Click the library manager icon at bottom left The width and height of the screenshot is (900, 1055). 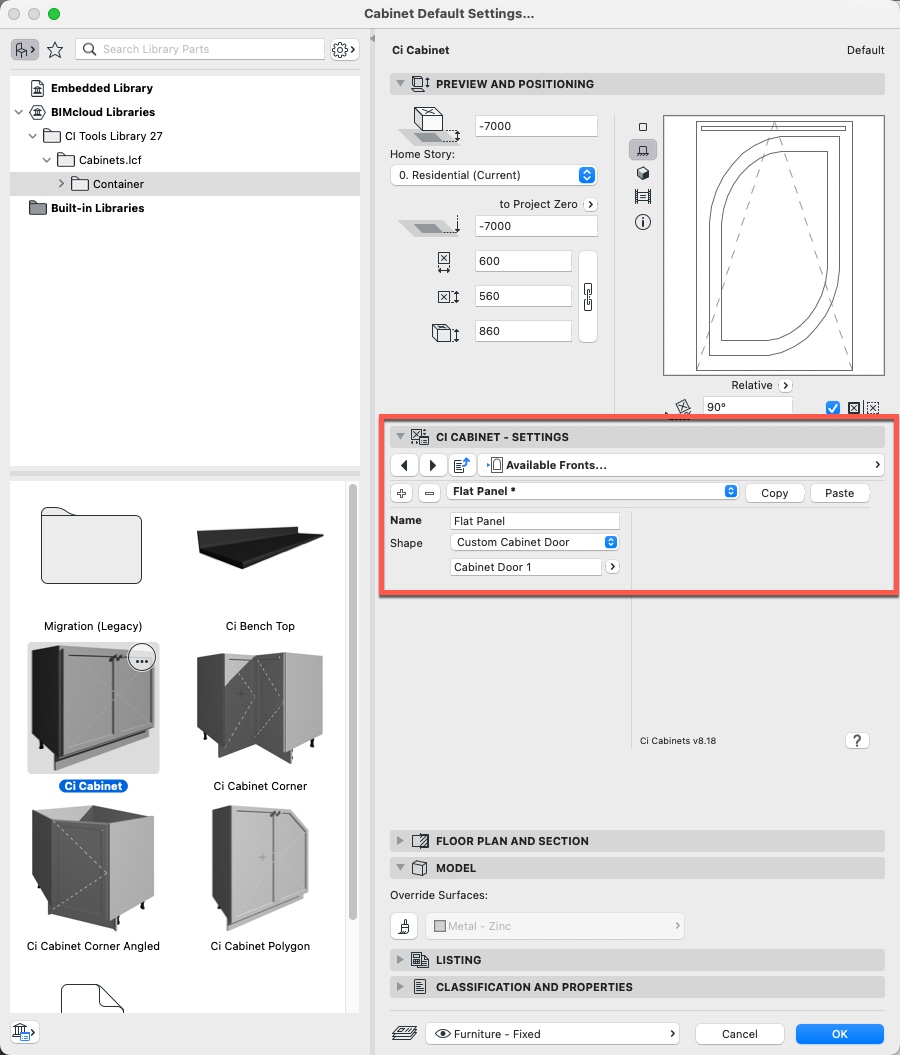[24, 1031]
